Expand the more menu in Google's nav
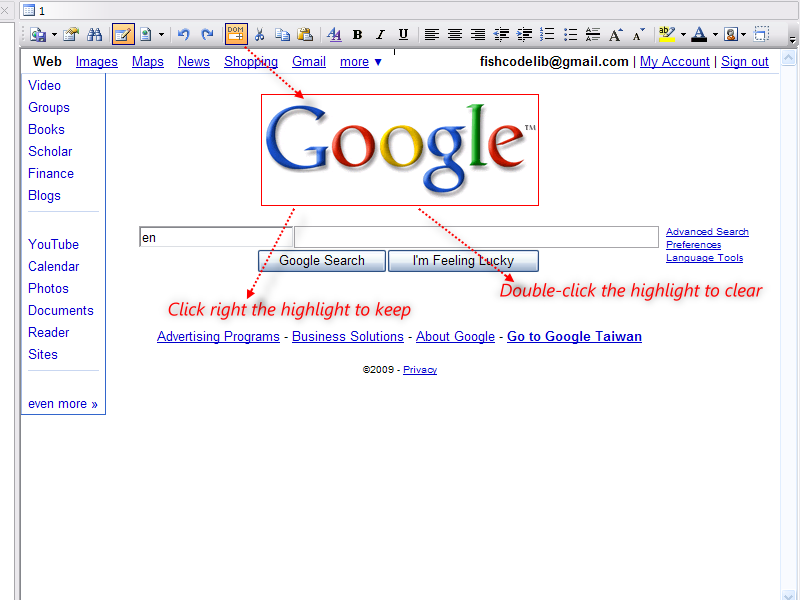The image size is (800, 600). pos(361,62)
